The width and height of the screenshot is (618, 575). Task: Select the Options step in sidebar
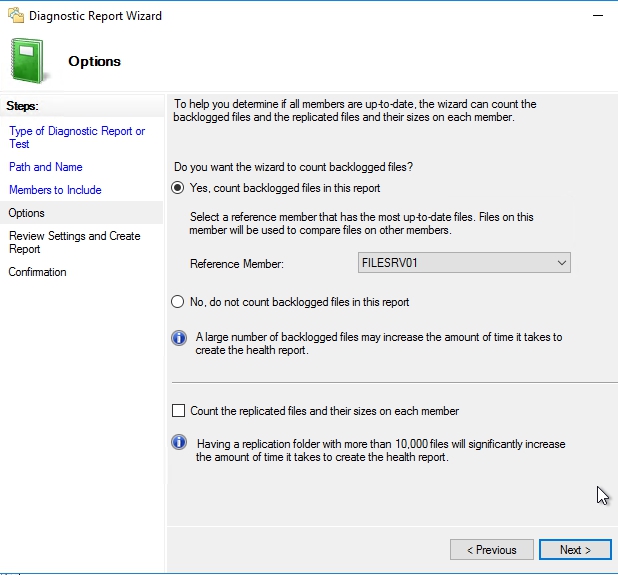tap(27, 213)
